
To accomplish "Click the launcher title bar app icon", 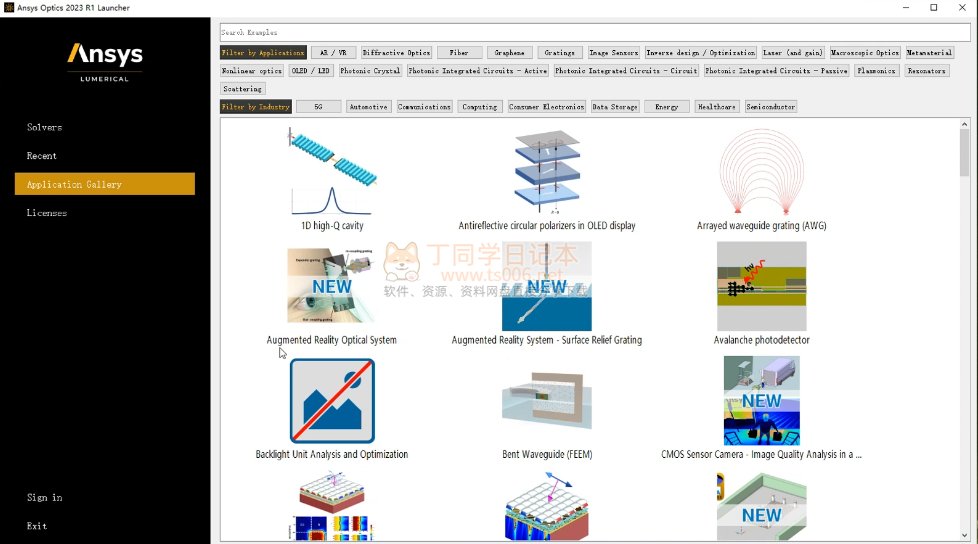I will coord(9,7).
